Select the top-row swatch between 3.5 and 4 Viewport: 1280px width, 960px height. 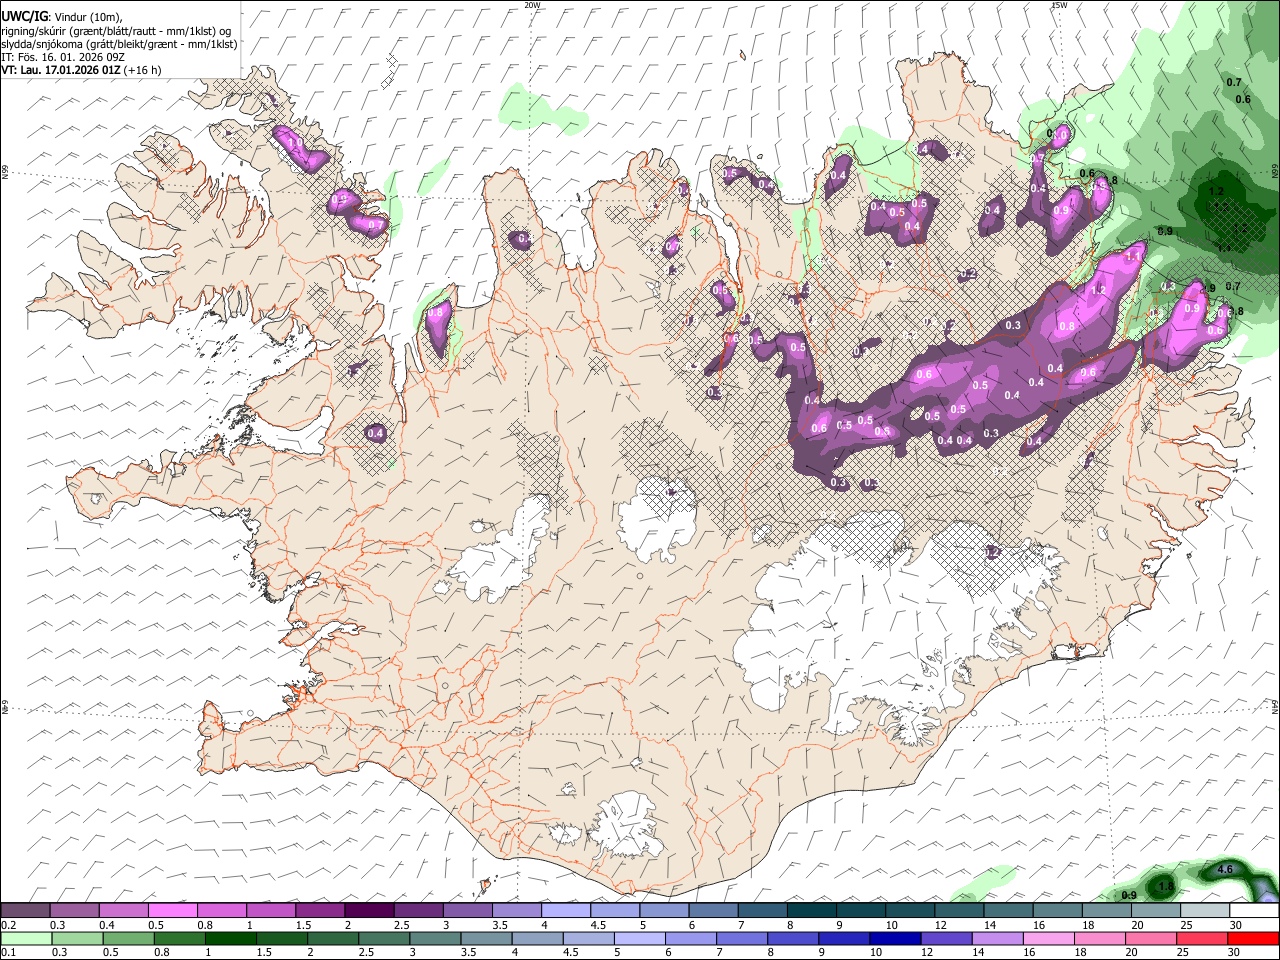516,910
